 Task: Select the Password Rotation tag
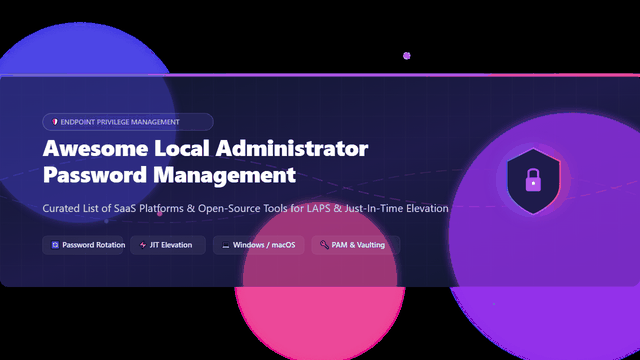click(83, 245)
